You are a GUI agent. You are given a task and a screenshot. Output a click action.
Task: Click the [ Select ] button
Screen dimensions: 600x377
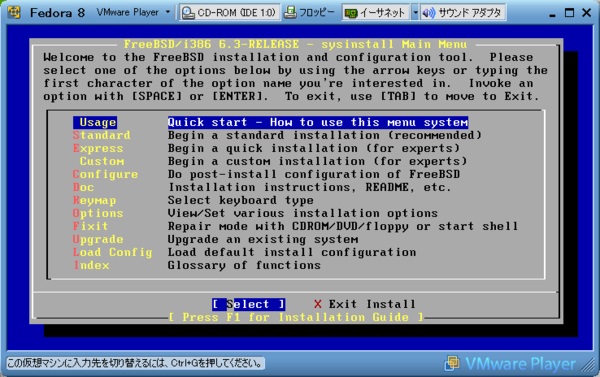pyautogui.click(x=248, y=304)
